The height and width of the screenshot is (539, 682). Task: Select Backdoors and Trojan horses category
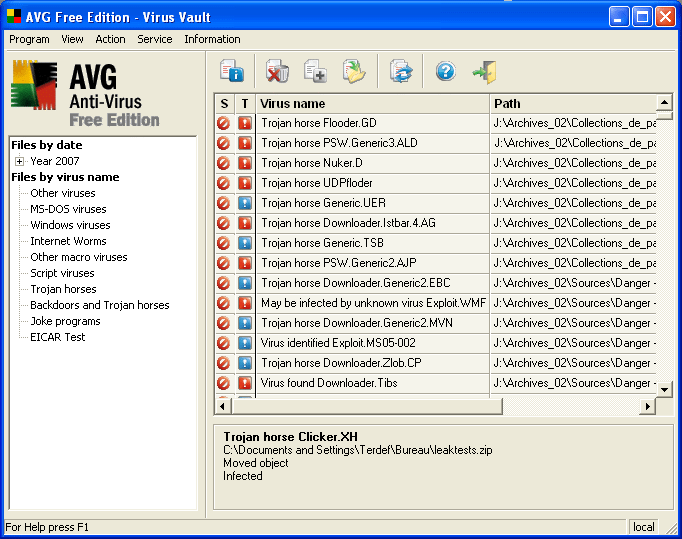point(100,305)
